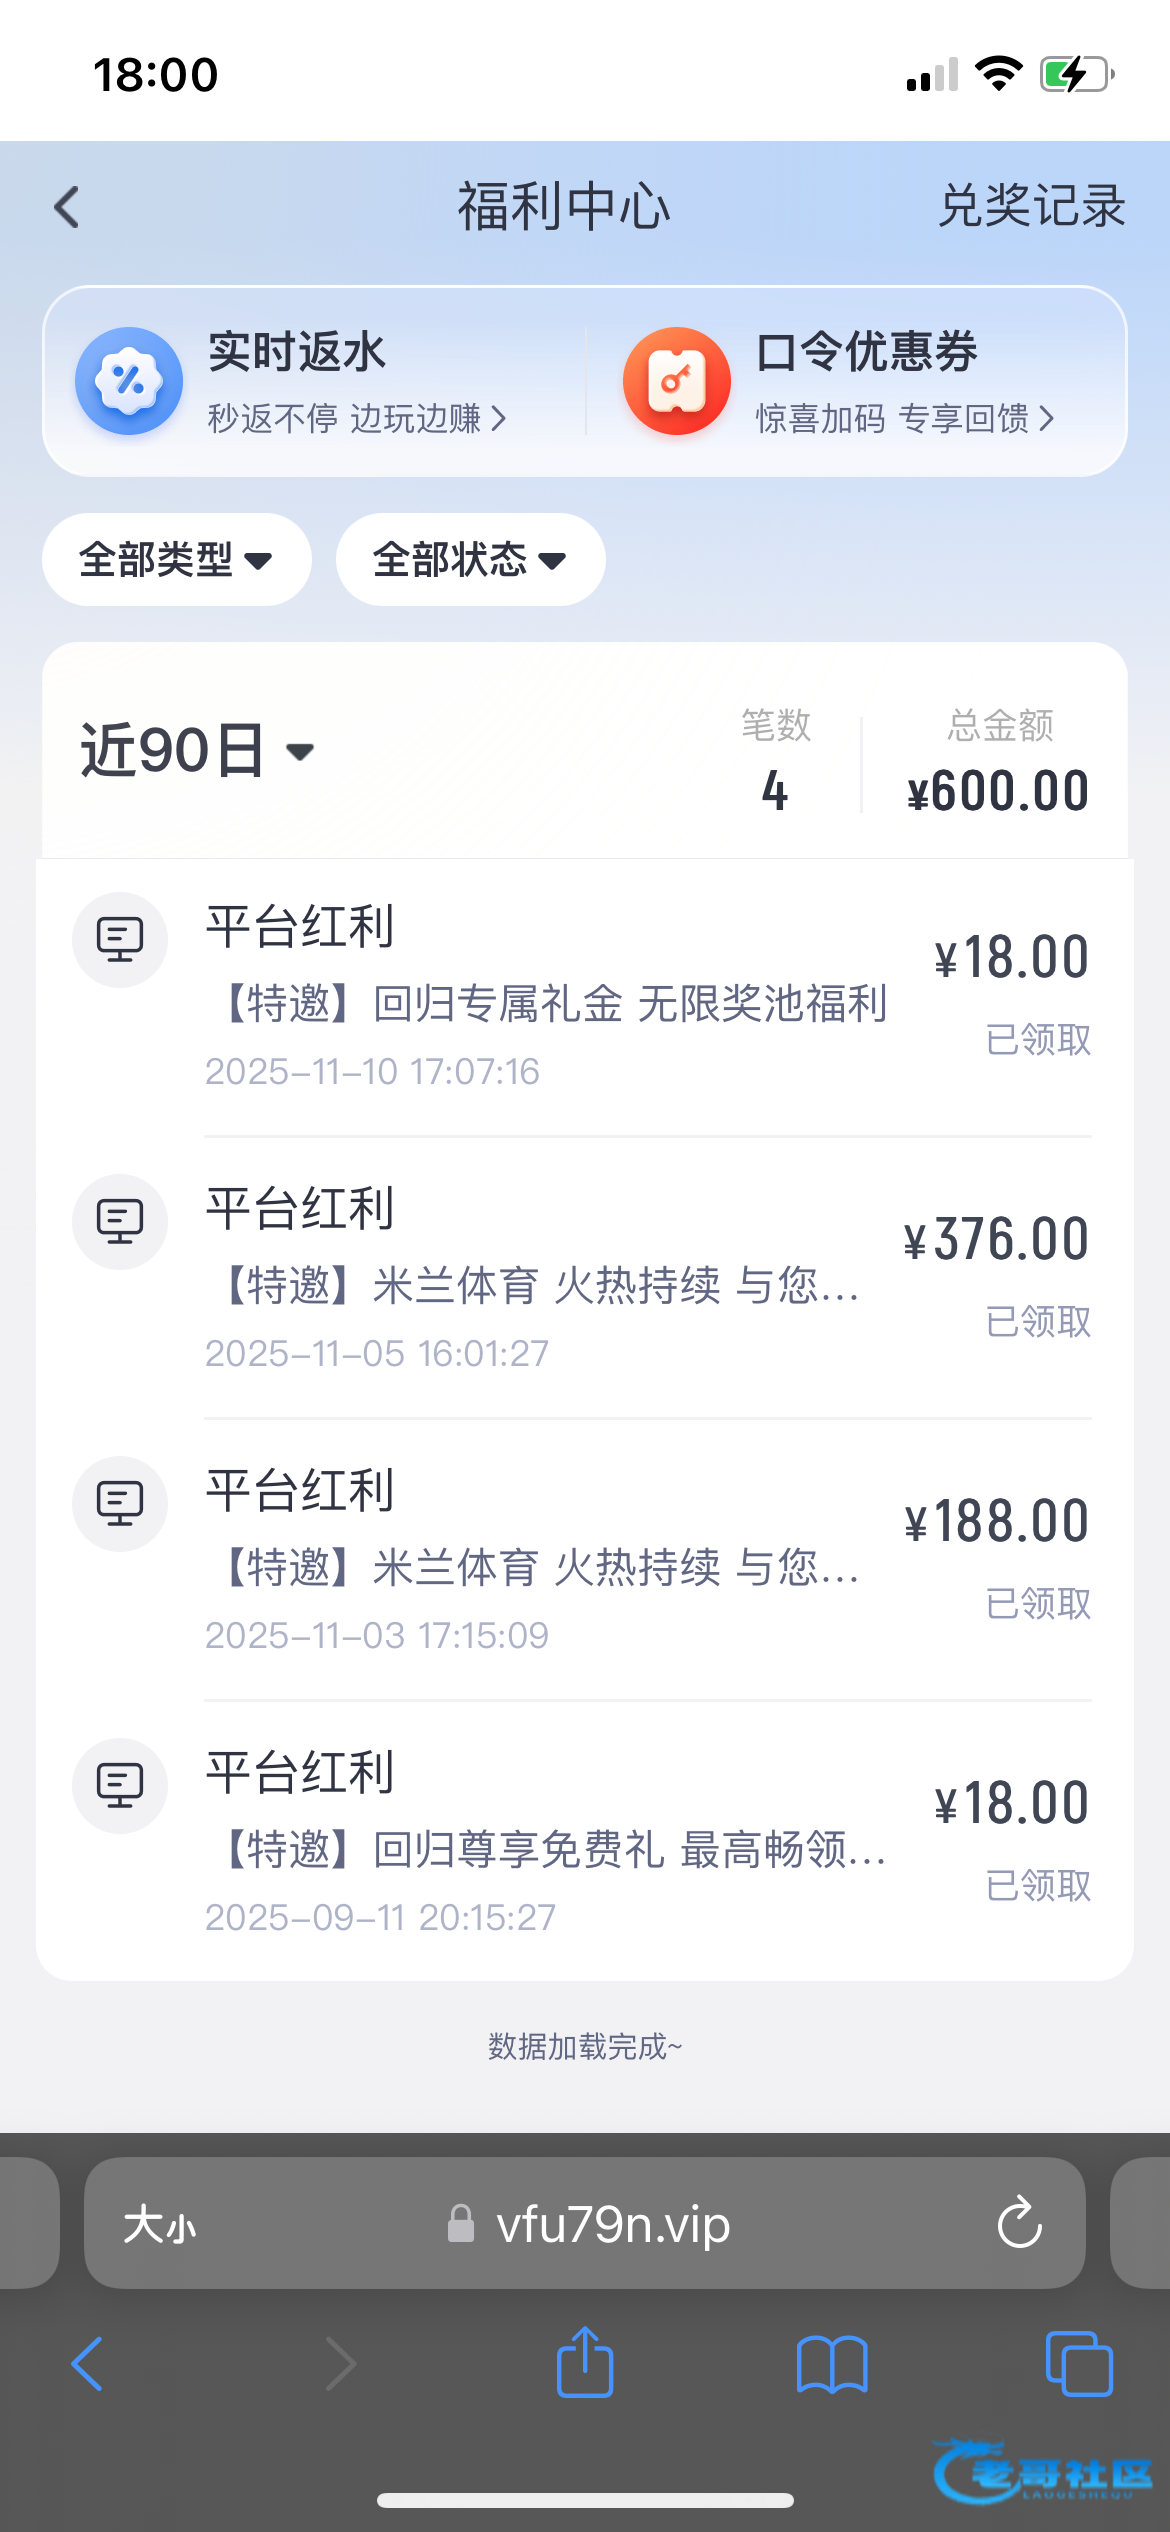
Task: Open the 兑奖记录 page
Action: coord(1031,207)
